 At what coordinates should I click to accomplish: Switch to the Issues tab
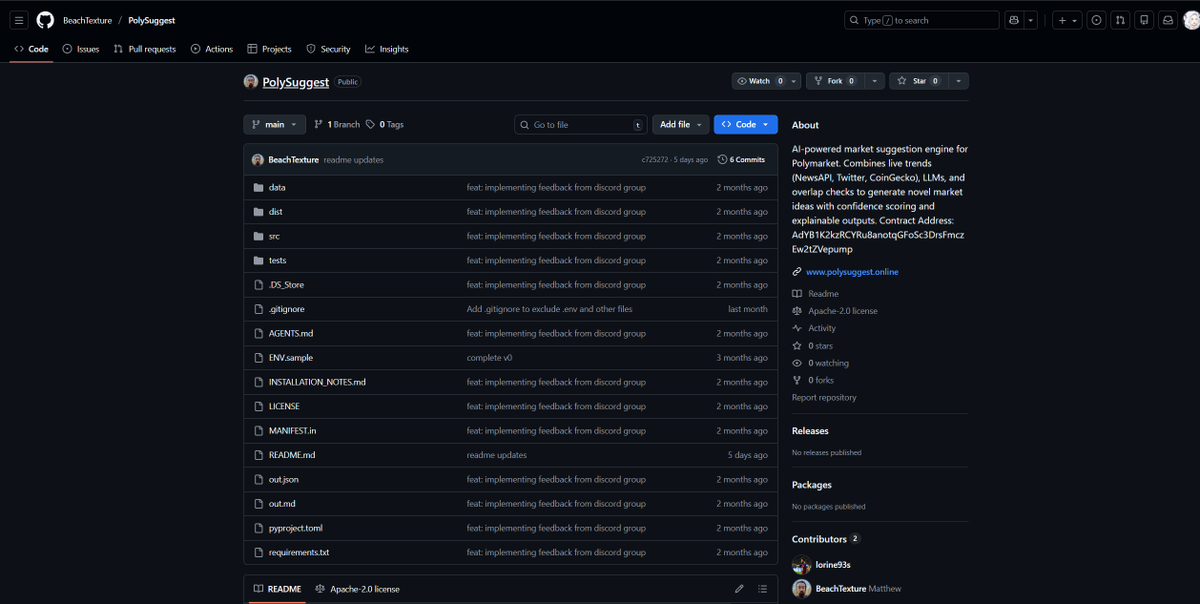click(81, 49)
